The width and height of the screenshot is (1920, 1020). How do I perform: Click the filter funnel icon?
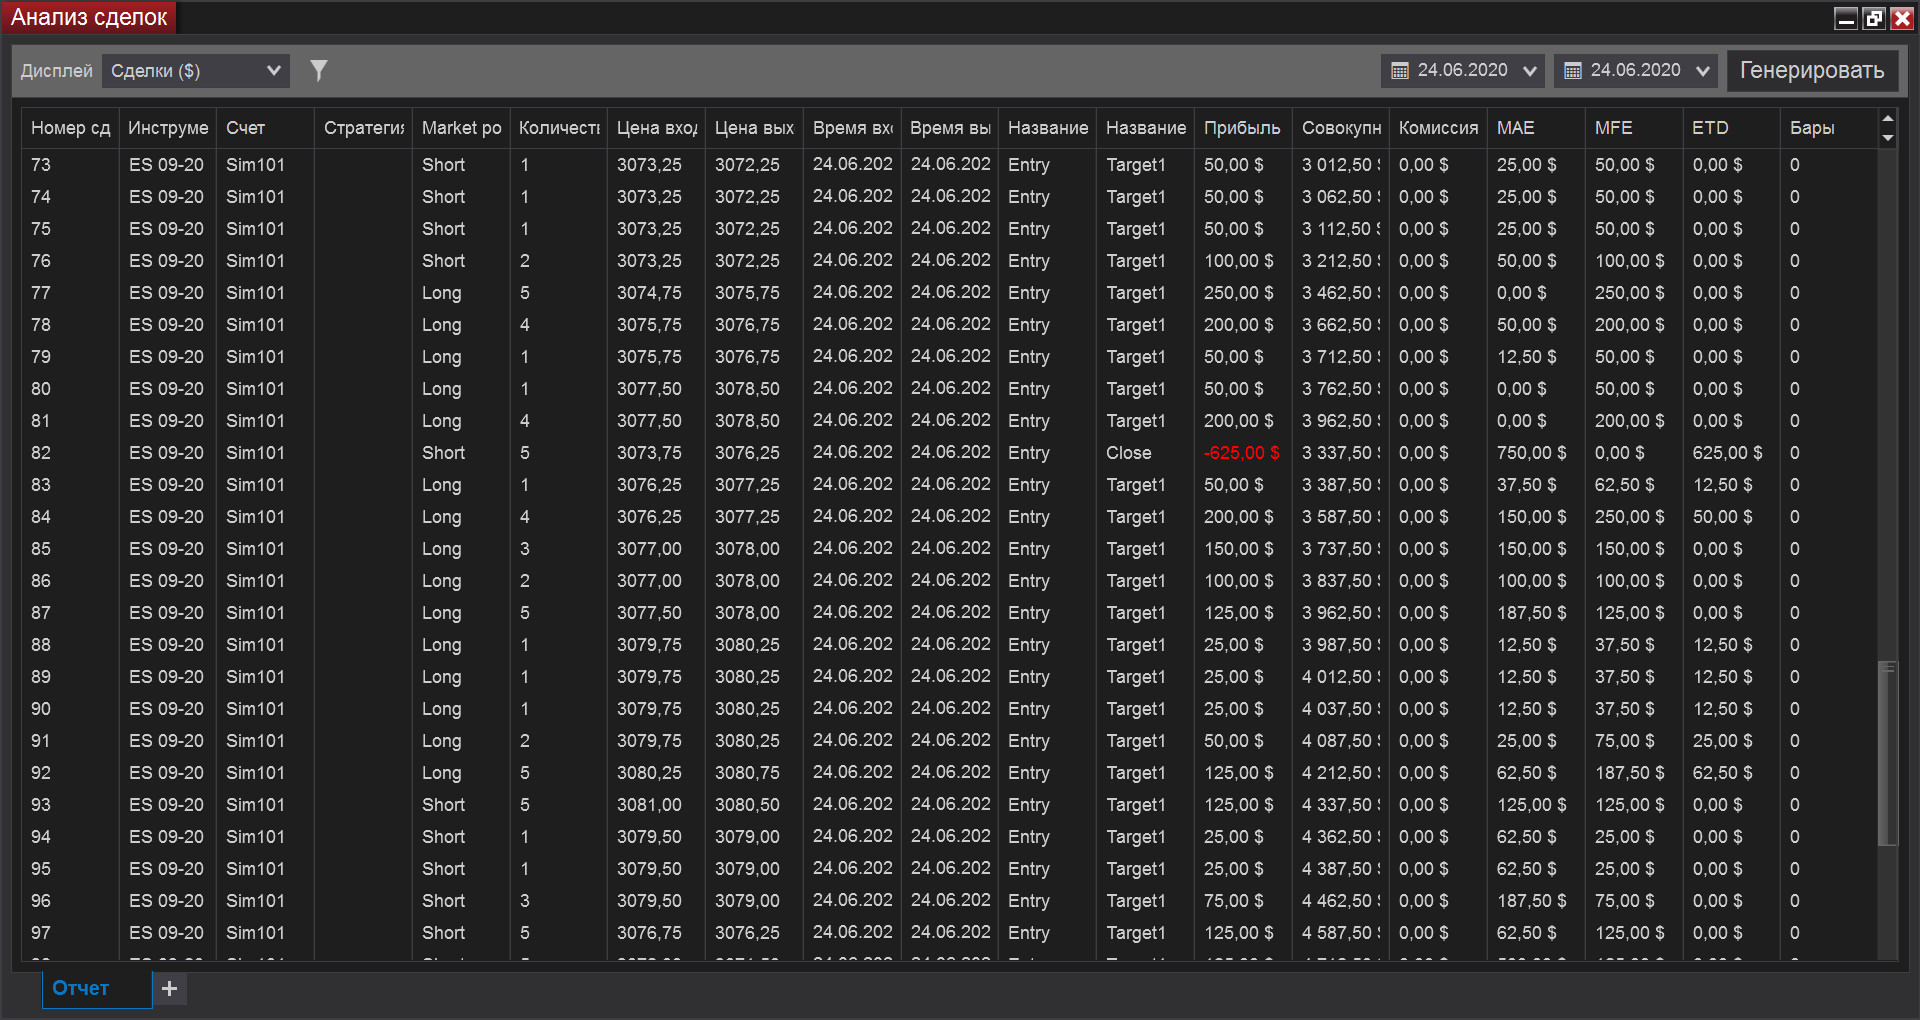coord(319,70)
